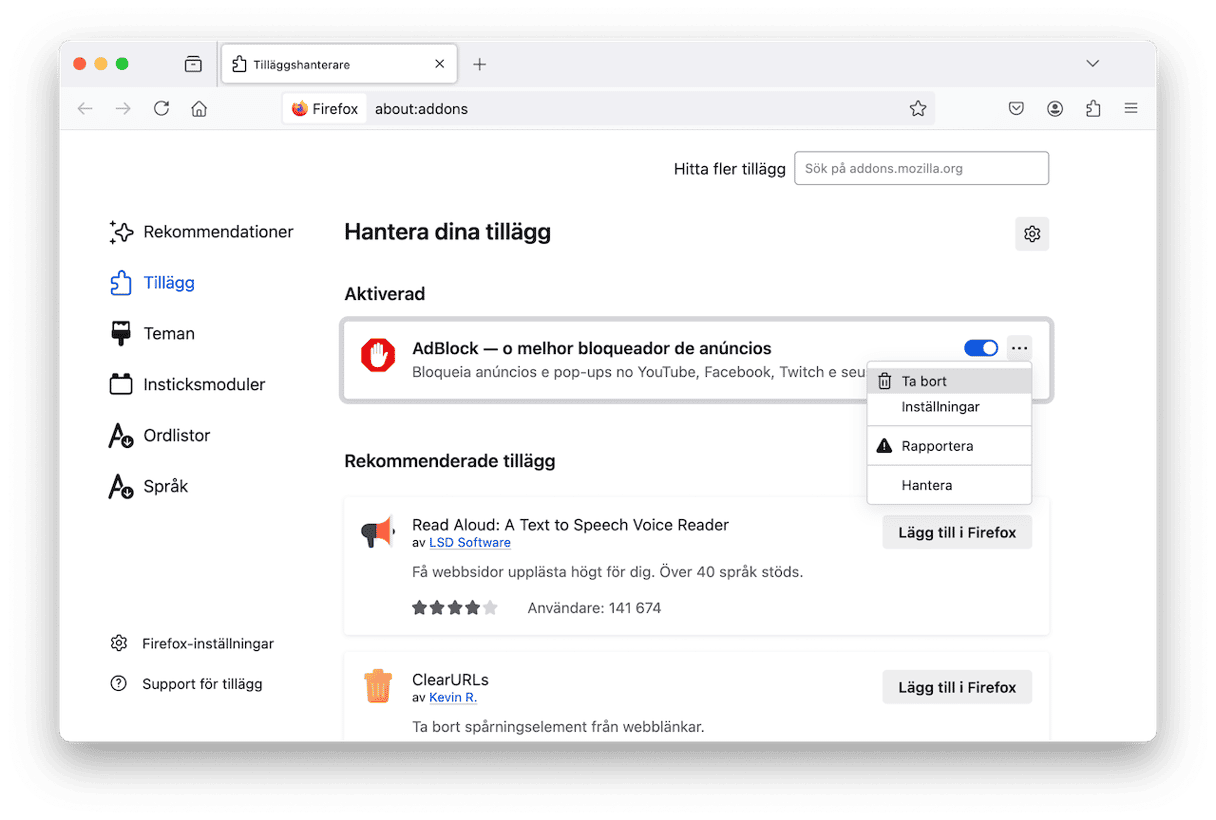This screenshot has height=820, width=1216.
Task: Open the gear tools menu for add-ons
Action: (x=1032, y=234)
